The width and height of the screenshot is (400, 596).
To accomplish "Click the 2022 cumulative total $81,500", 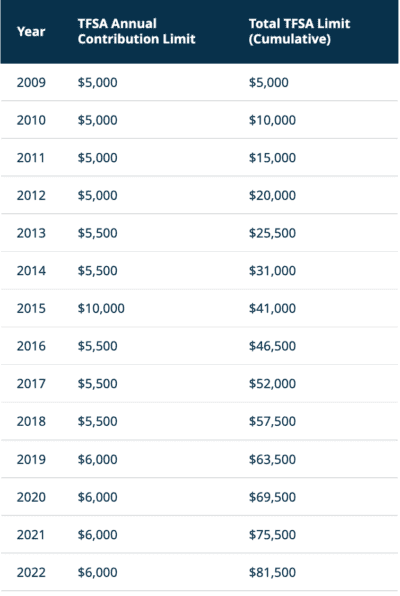I will pos(272,572).
